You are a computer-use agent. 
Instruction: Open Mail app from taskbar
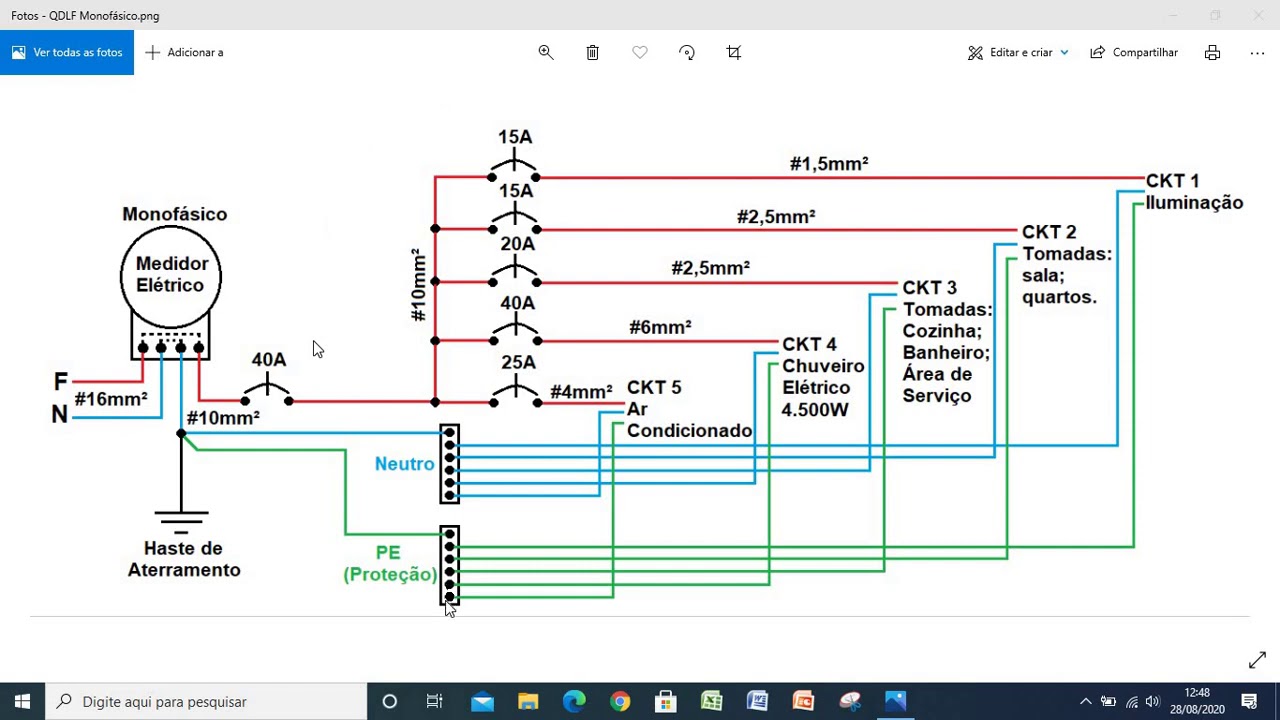(x=482, y=701)
